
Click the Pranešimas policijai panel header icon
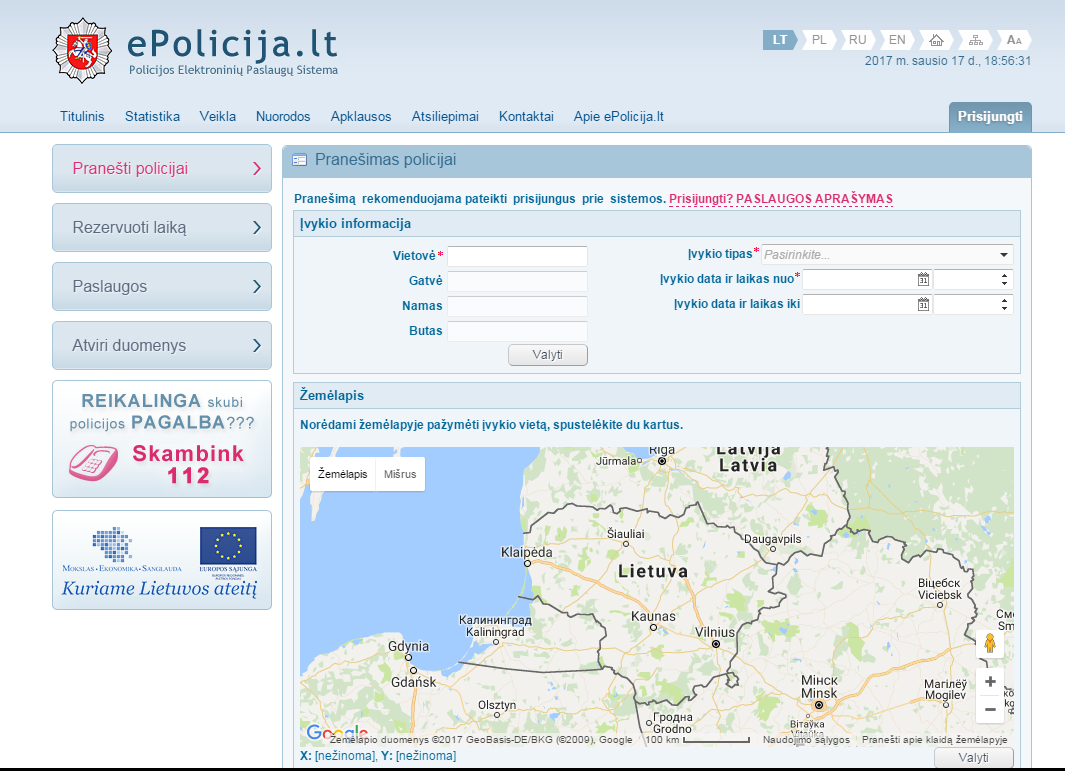click(299, 160)
